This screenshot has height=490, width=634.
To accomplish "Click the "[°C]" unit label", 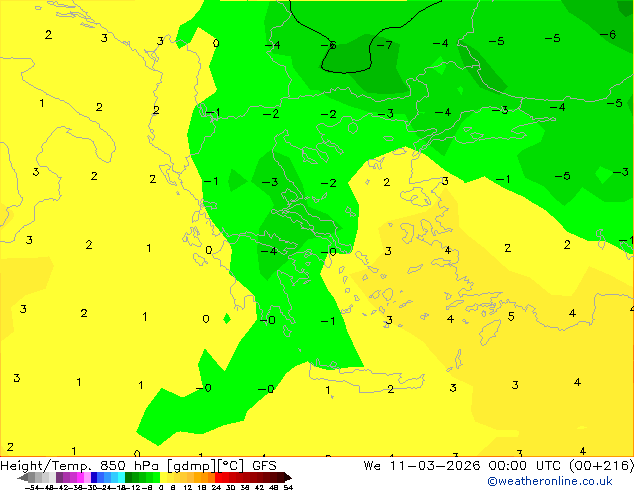I will pos(230,466).
